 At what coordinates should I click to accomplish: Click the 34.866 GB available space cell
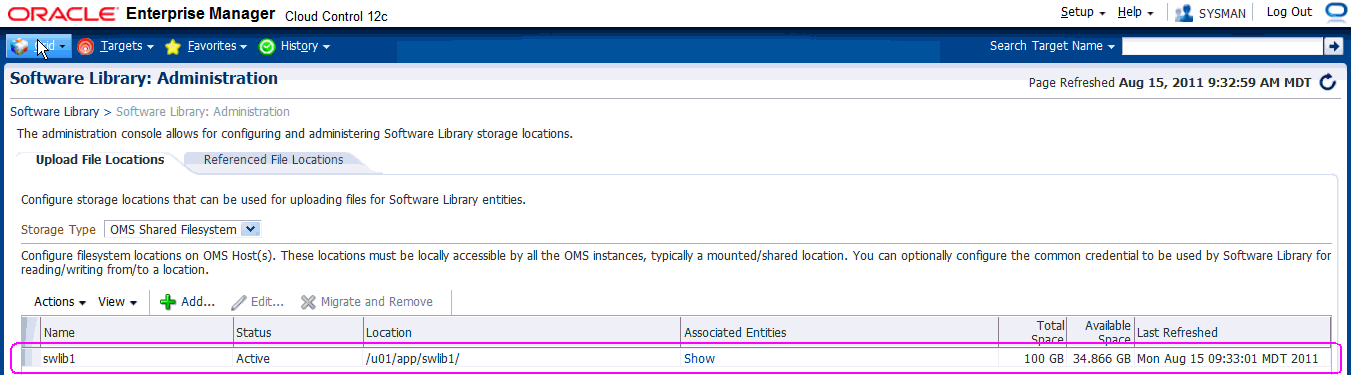click(1100, 358)
